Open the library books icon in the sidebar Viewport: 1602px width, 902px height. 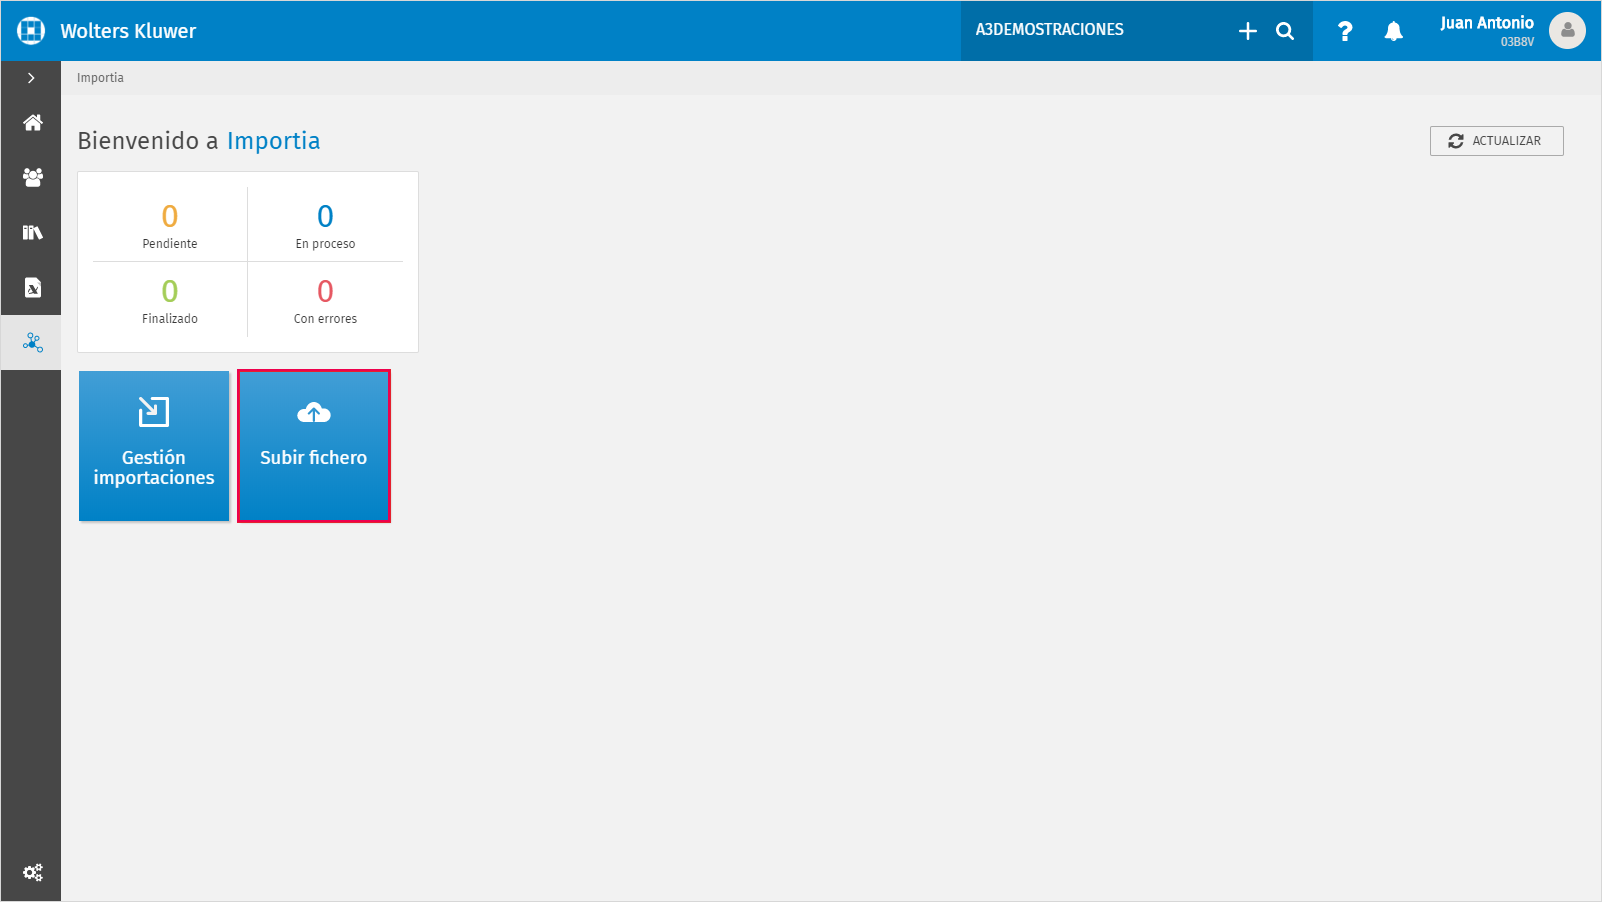(32, 233)
